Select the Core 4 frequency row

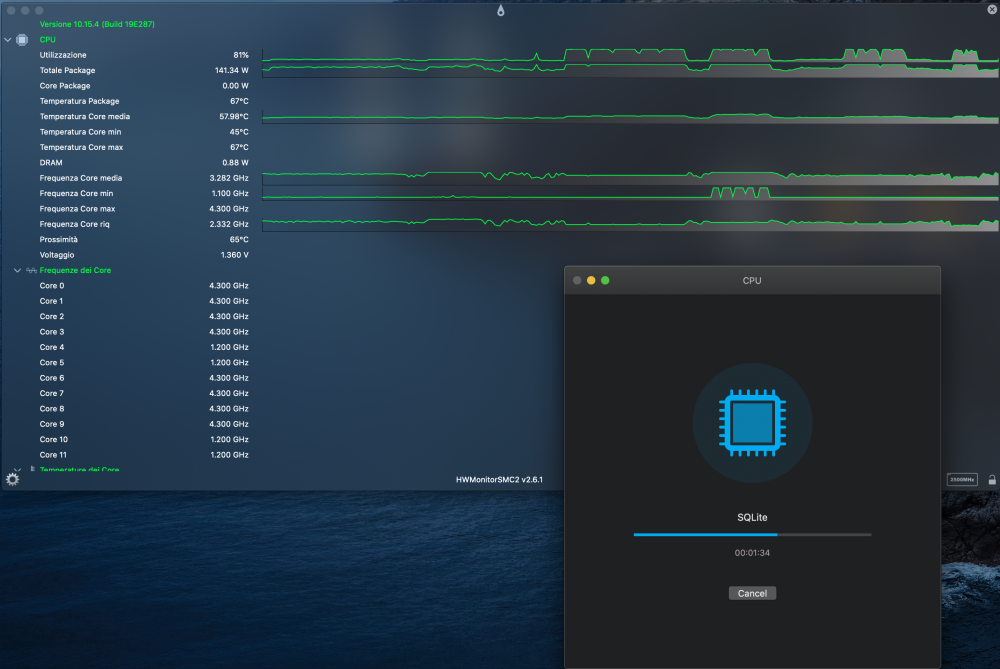[x=143, y=347]
